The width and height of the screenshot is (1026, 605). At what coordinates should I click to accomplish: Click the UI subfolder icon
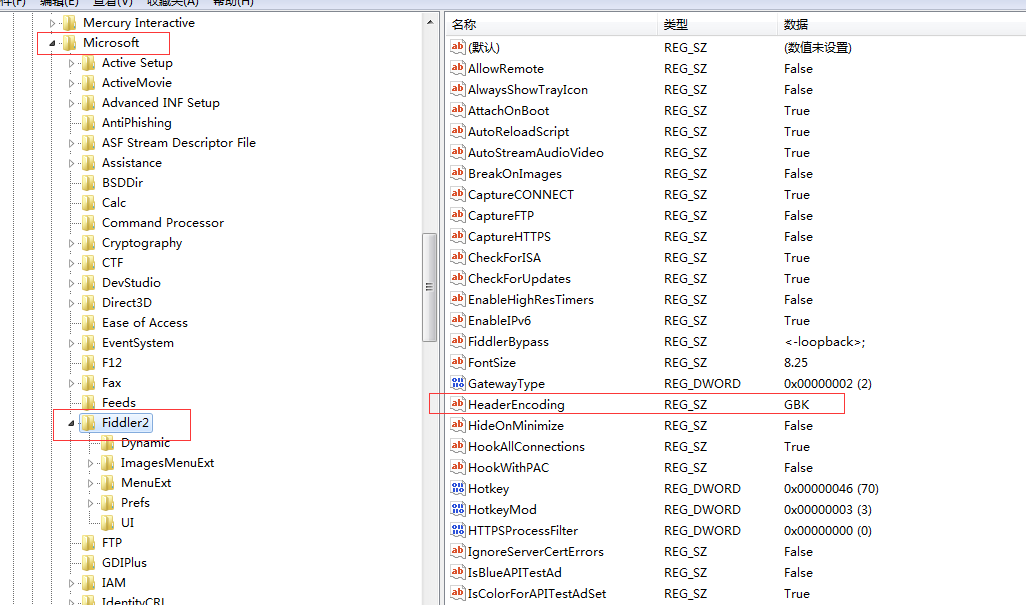point(107,523)
